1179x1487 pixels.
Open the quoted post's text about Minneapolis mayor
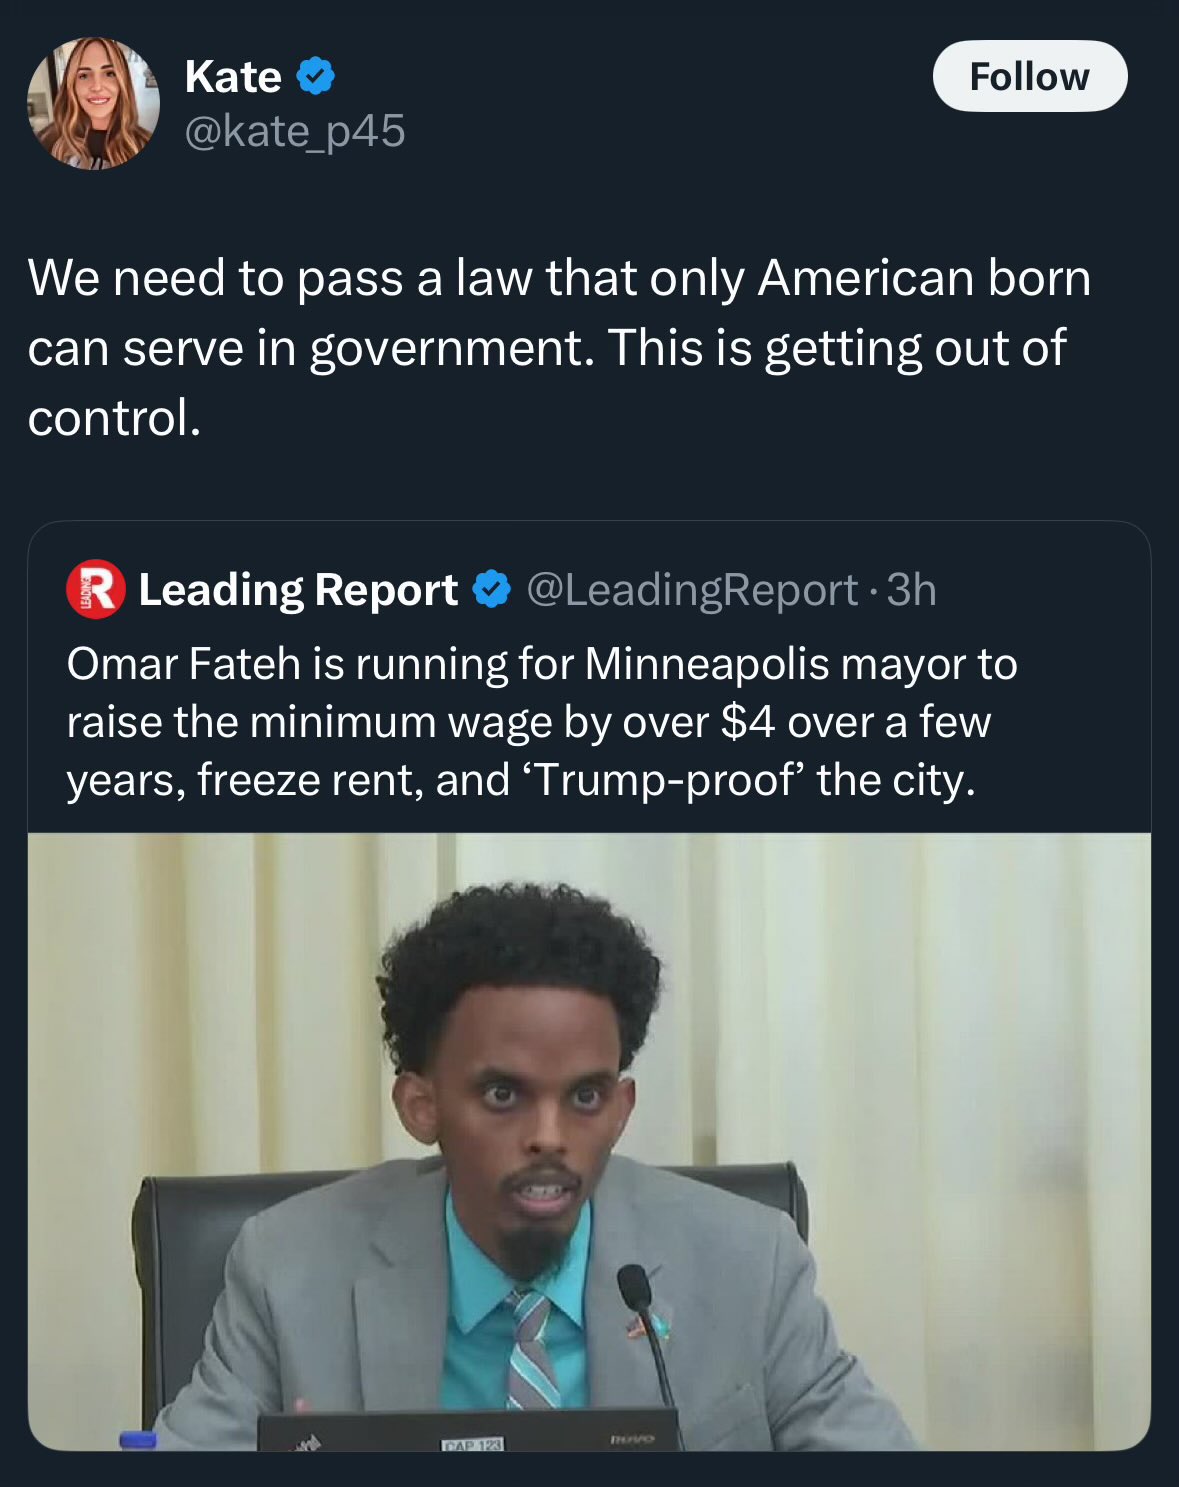point(542,722)
